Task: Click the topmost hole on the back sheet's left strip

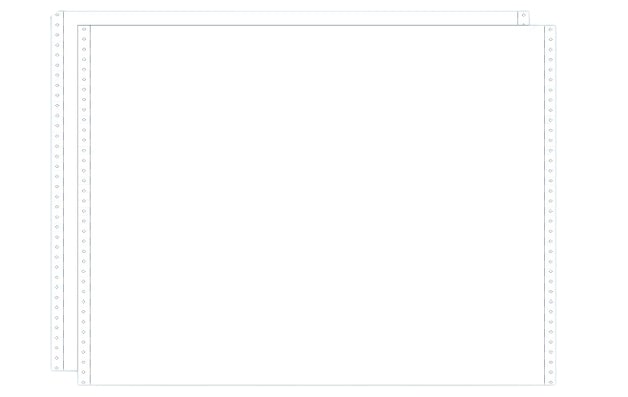Action: coord(57,15)
